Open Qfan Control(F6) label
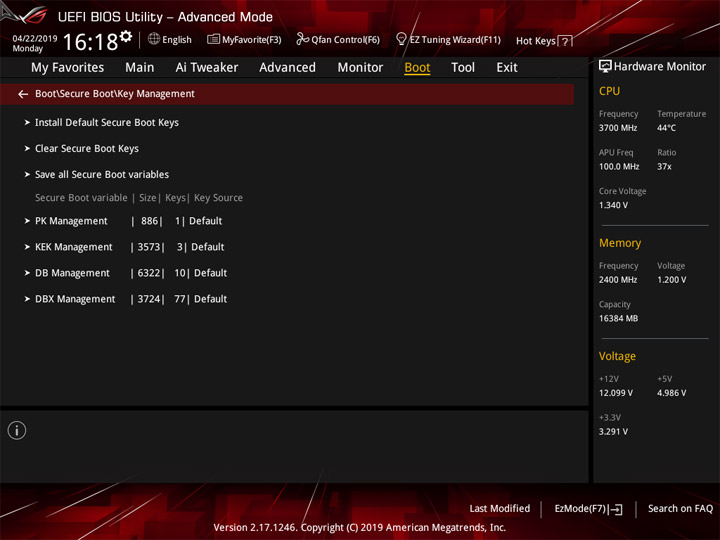This screenshot has width=720, height=540. (345, 40)
